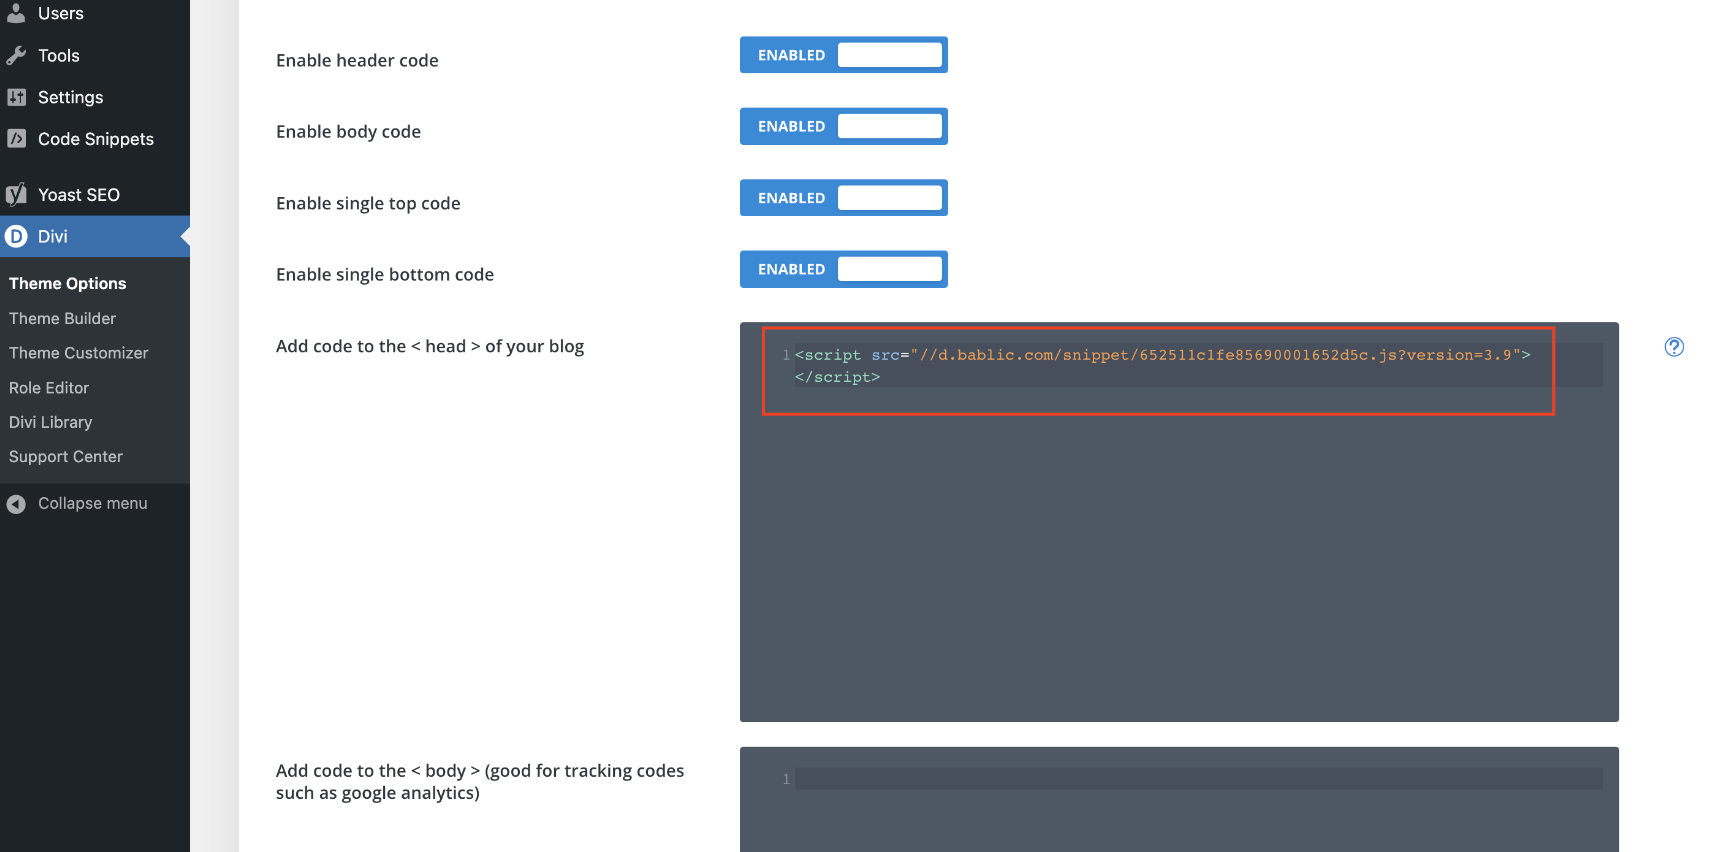This screenshot has height=852, width=1716.
Task: Click the closing </script> tag line
Action: [x=837, y=377]
